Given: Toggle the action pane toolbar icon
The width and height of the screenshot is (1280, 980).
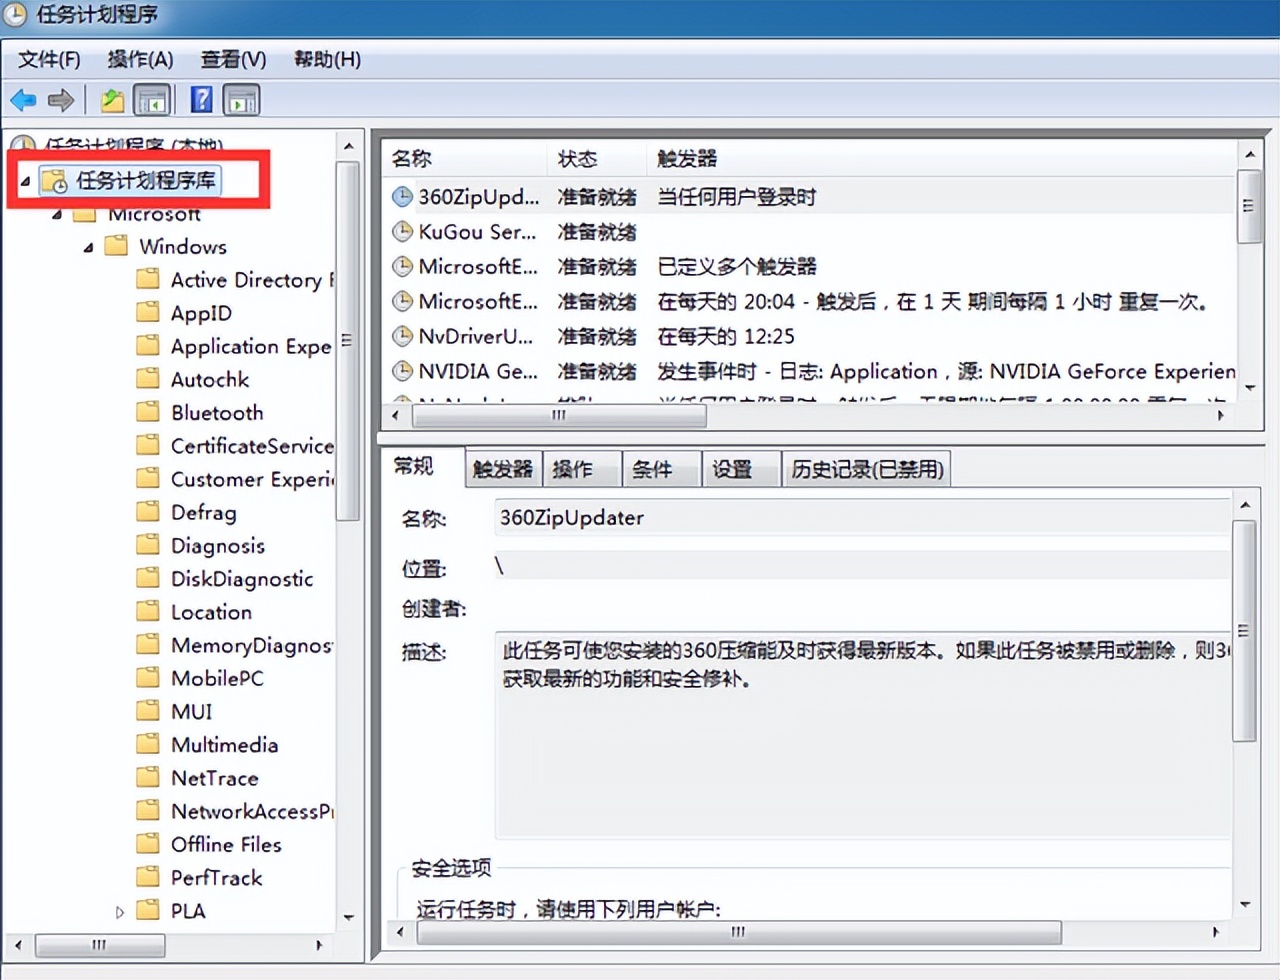Looking at the screenshot, I should click(x=241, y=99).
